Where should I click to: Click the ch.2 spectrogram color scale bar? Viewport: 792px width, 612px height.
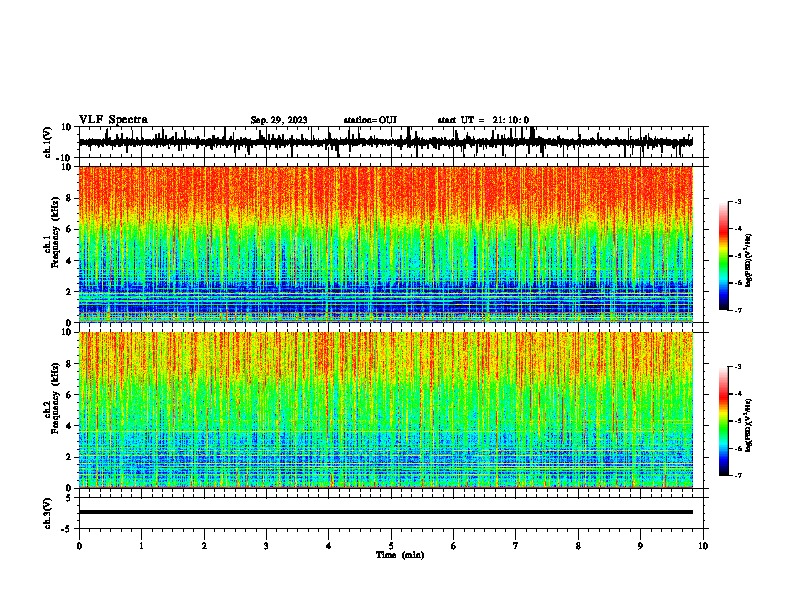click(x=724, y=421)
